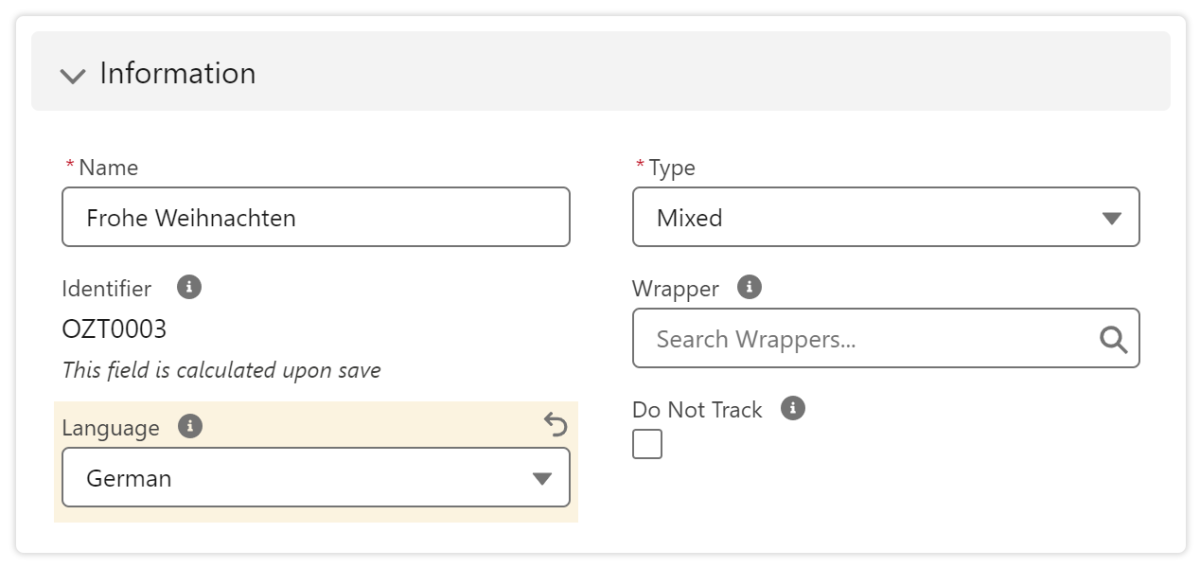Click into the Name field Frohe Weihnachten
Viewport: 1200px width, 568px height.
tap(315, 217)
